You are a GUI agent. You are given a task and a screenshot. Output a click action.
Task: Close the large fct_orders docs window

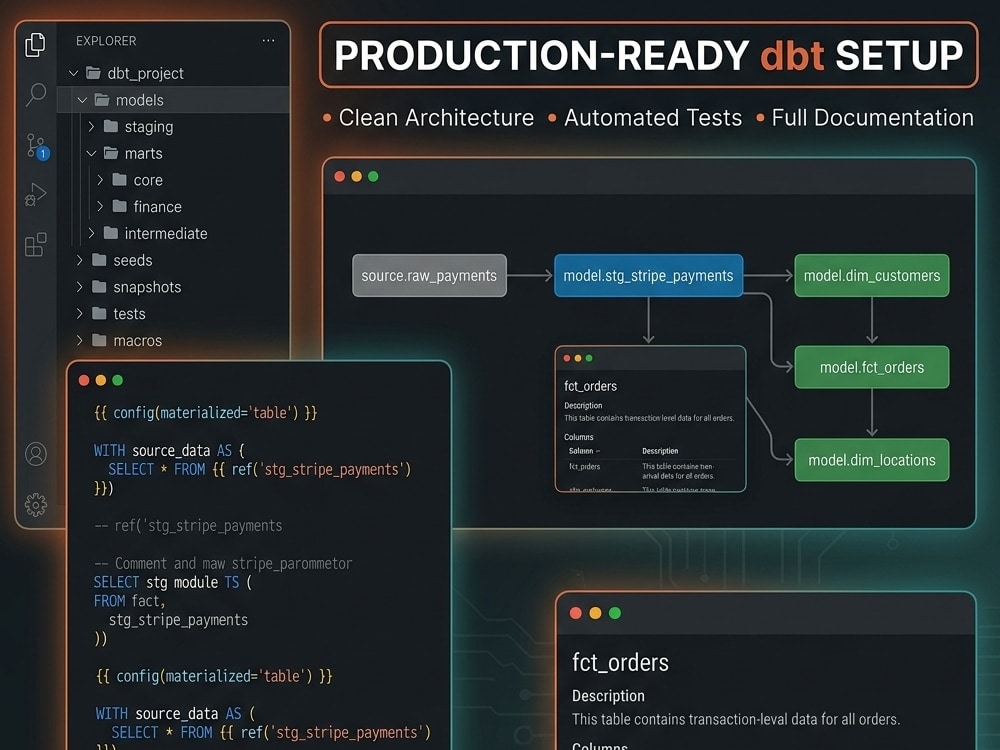click(575, 613)
